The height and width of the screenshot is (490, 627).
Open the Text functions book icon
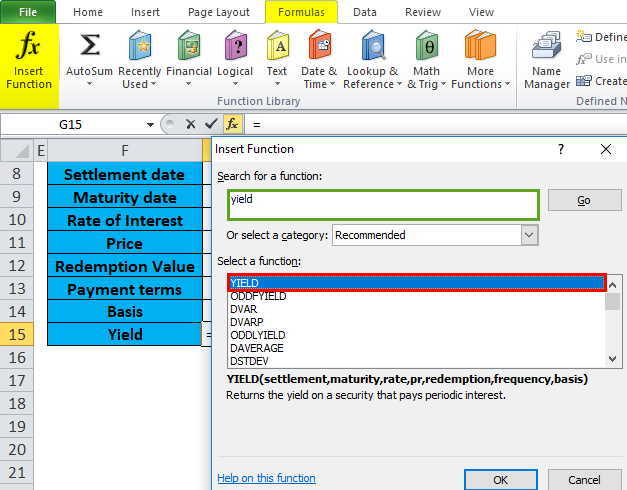(x=278, y=45)
